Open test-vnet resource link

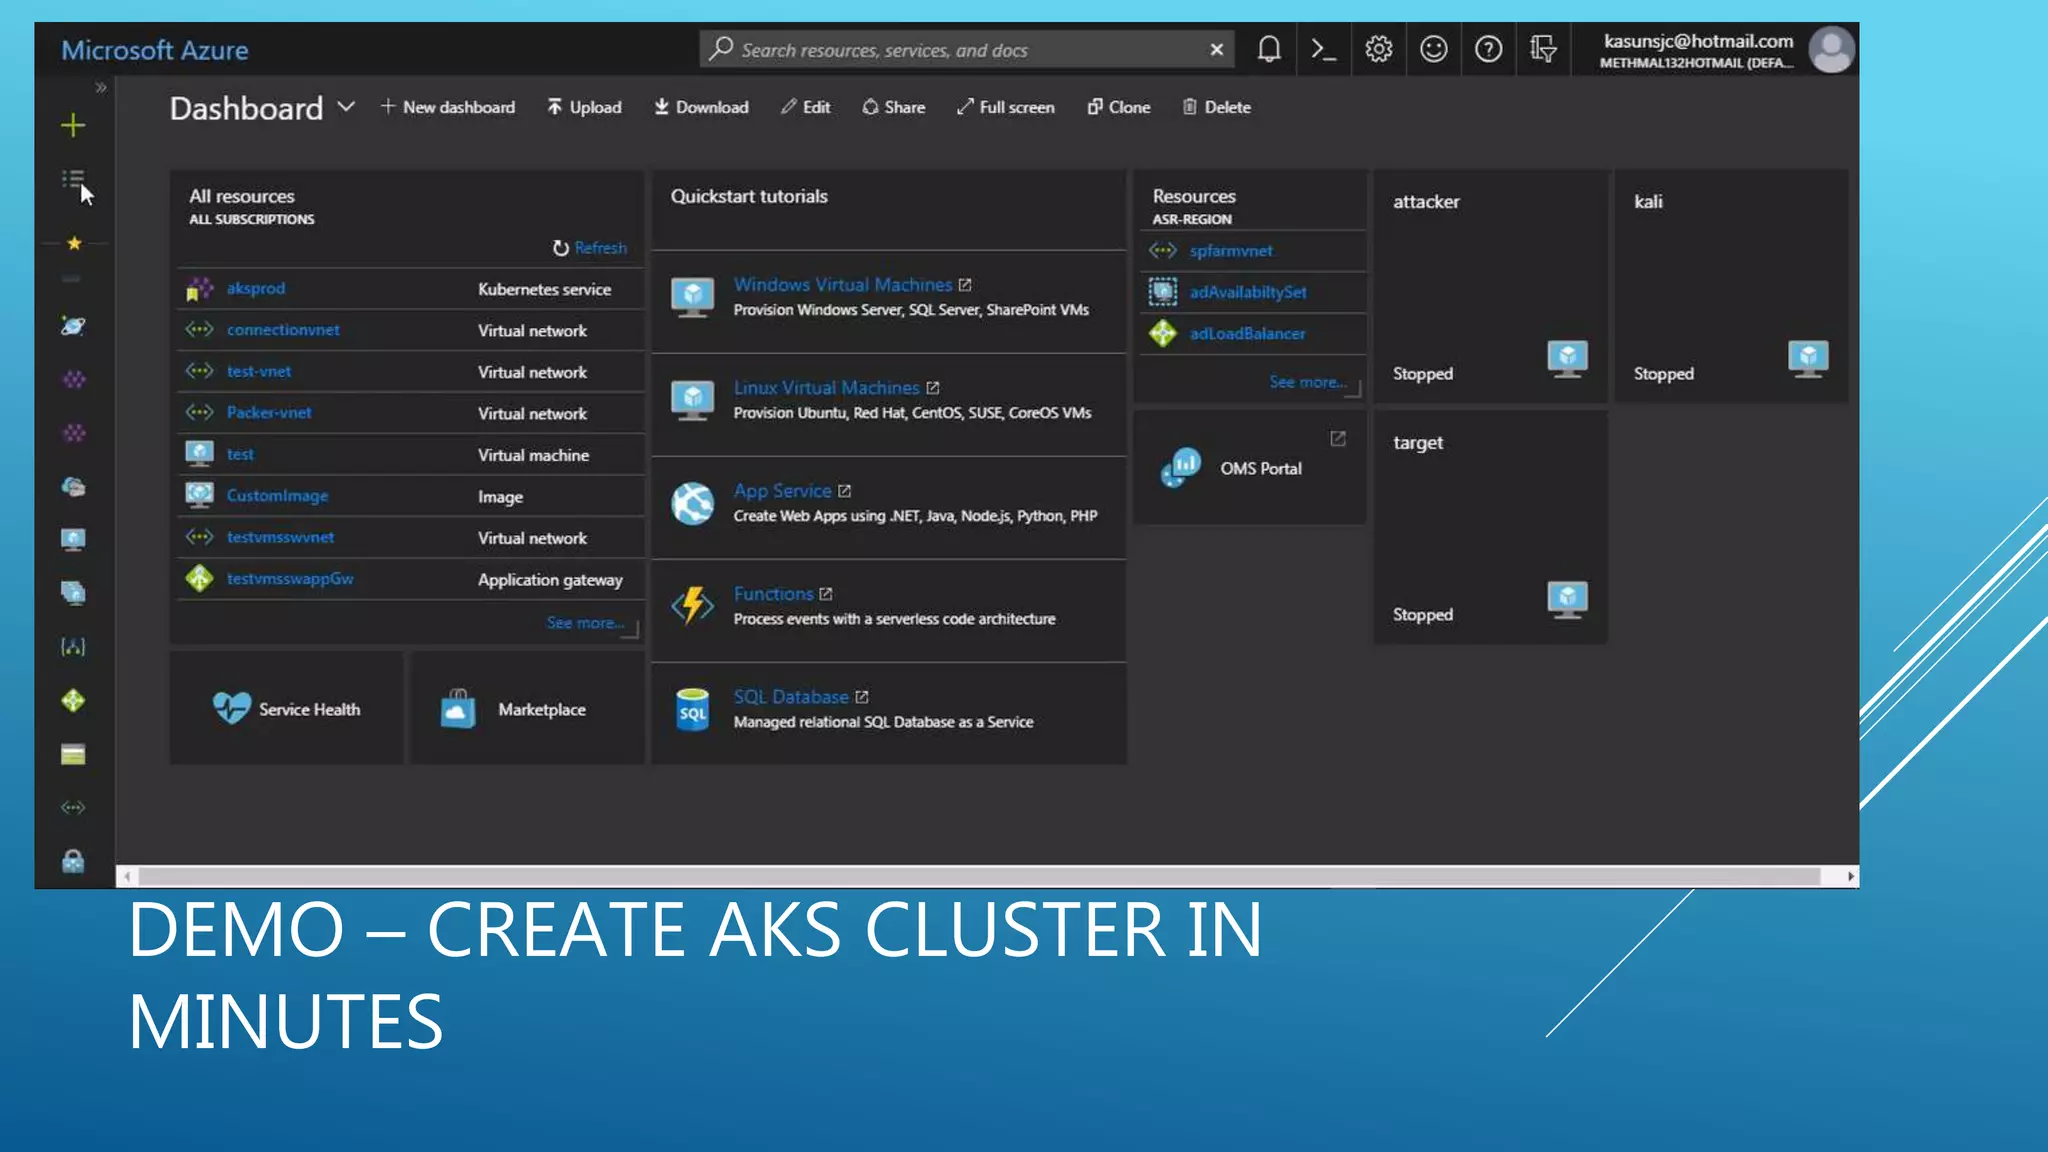click(x=259, y=371)
